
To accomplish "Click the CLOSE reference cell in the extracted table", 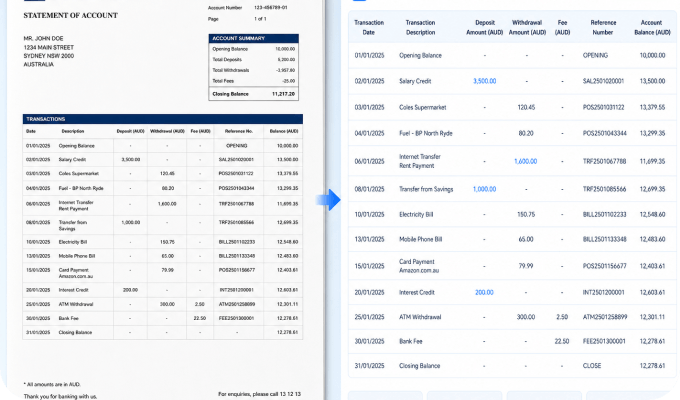I will pos(592,366).
